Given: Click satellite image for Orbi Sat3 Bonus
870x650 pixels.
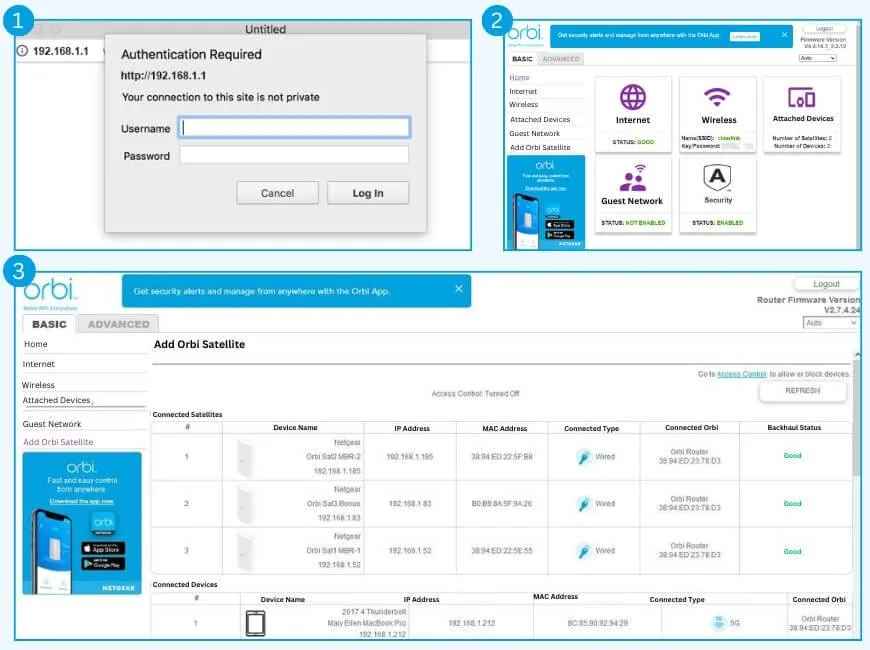Looking at the screenshot, I should click(x=244, y=504).
